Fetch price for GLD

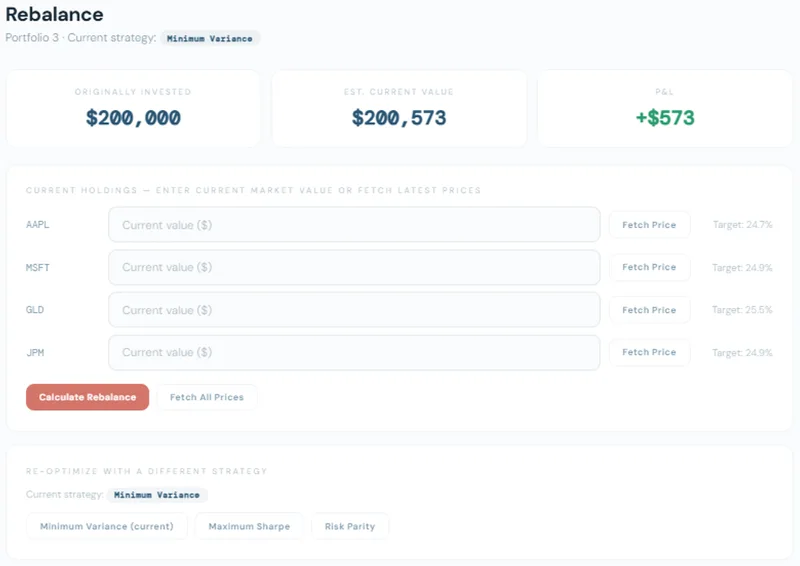(649, 310)
